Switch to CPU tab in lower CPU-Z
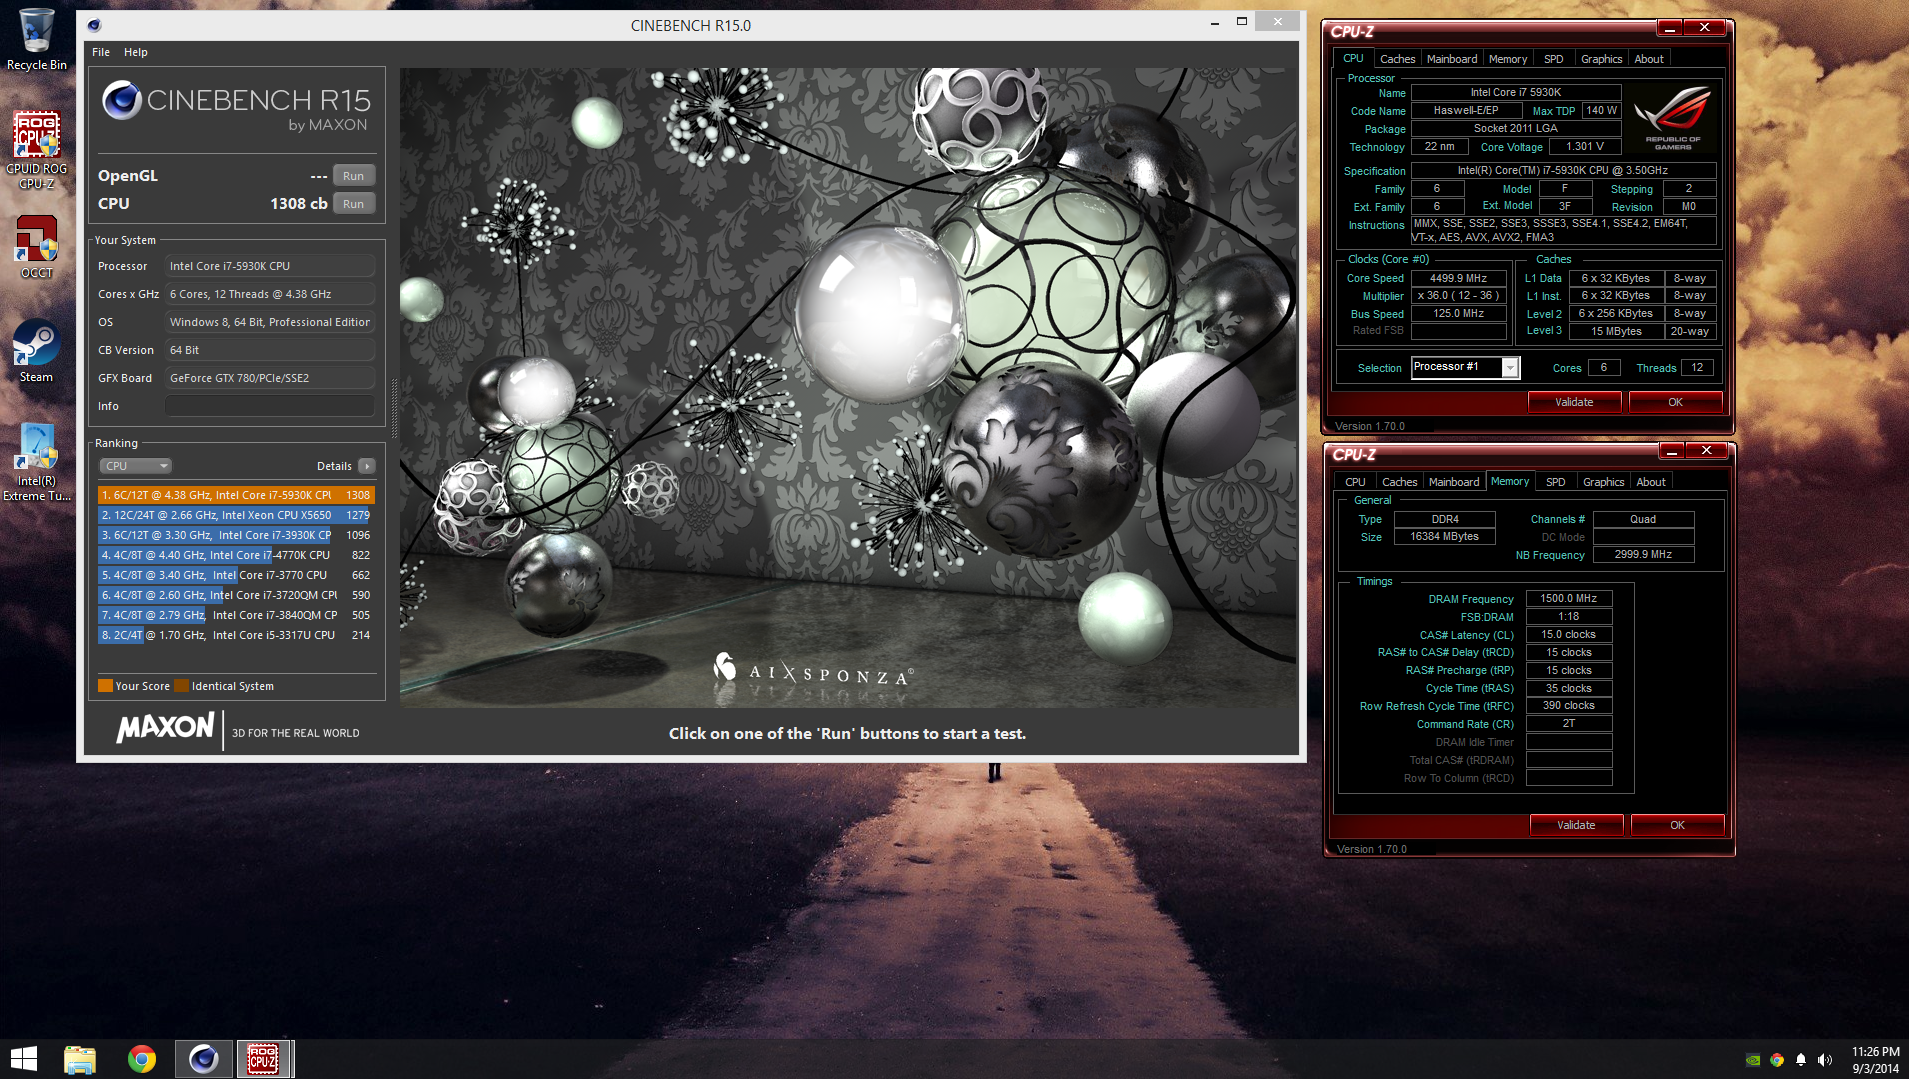 1355,482
